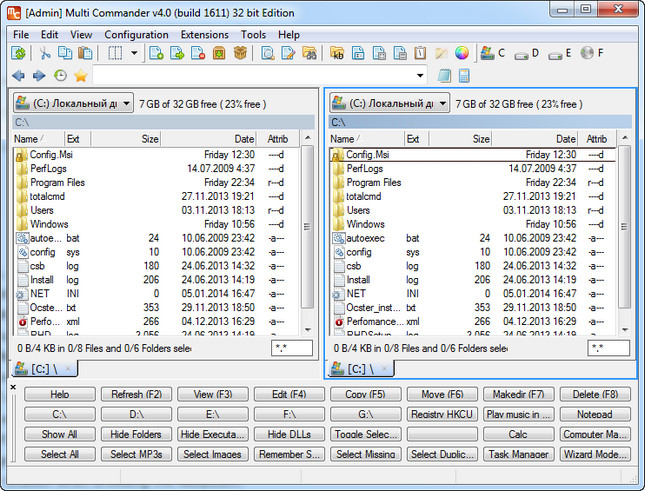Select Ocster_inst... txt file in right panel

472,308
